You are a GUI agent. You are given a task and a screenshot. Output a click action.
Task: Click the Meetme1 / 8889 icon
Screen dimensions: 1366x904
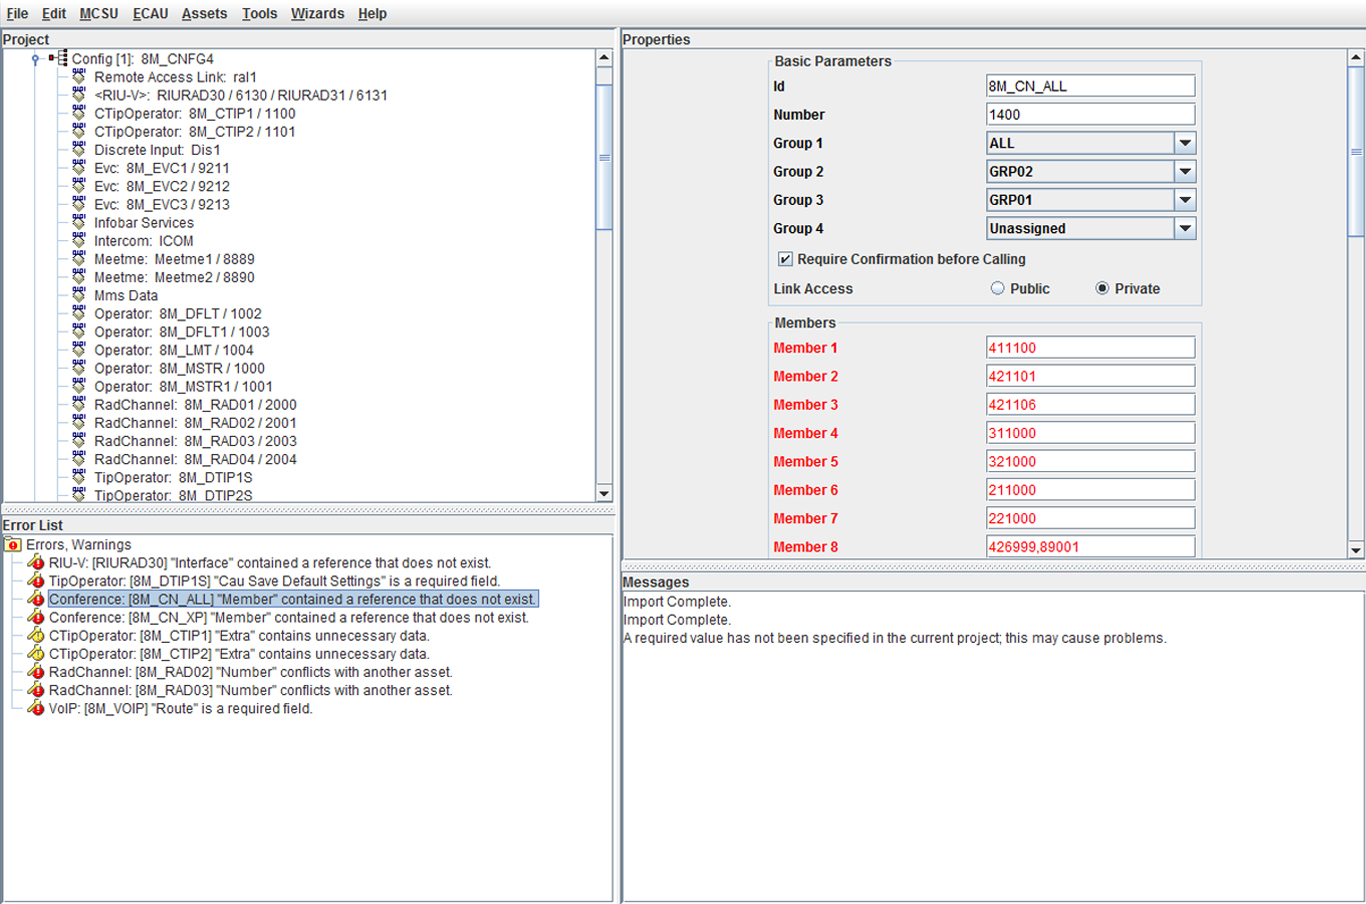79,259
